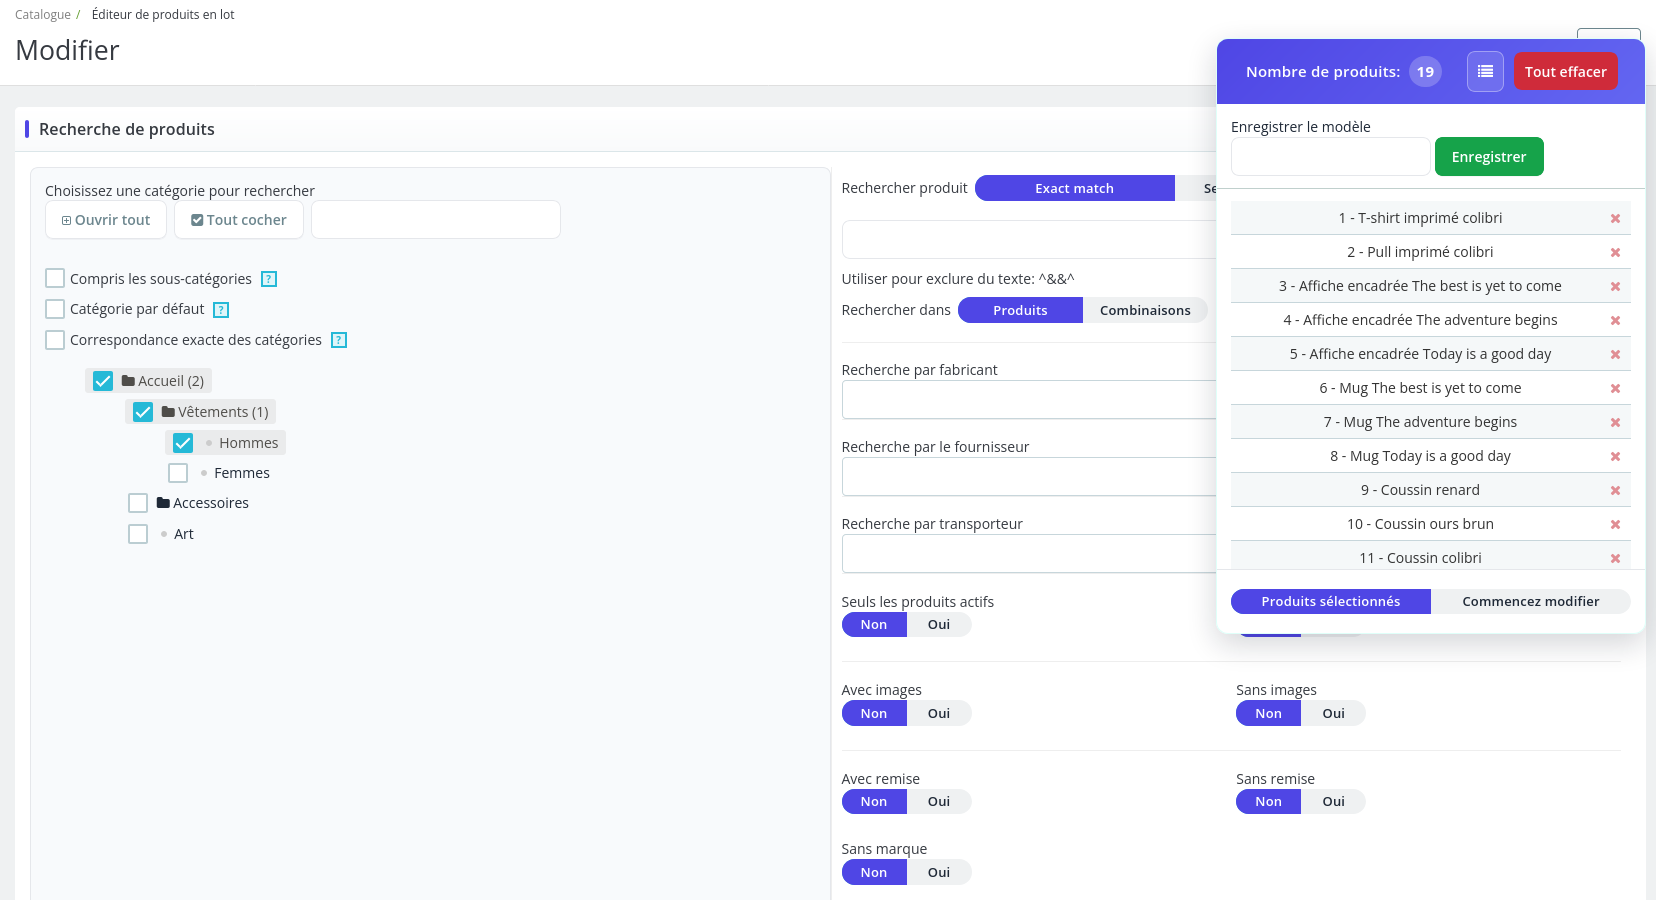Remove Affiche encadrée The adventure begins entry
This screenshot has width=1656, height=900.
(1615, 321)
